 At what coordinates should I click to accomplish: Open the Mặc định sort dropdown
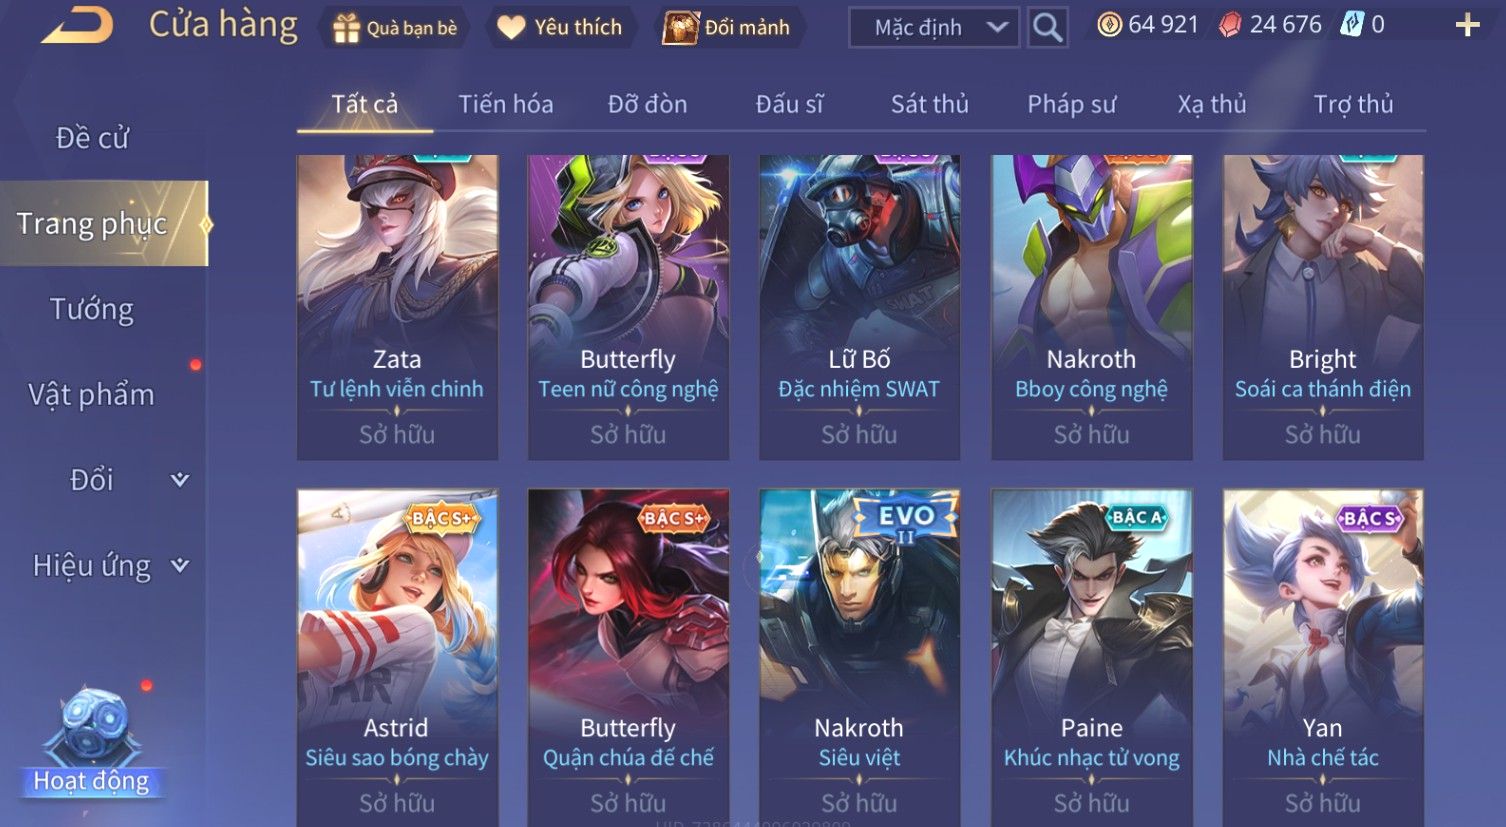[934, 28]
